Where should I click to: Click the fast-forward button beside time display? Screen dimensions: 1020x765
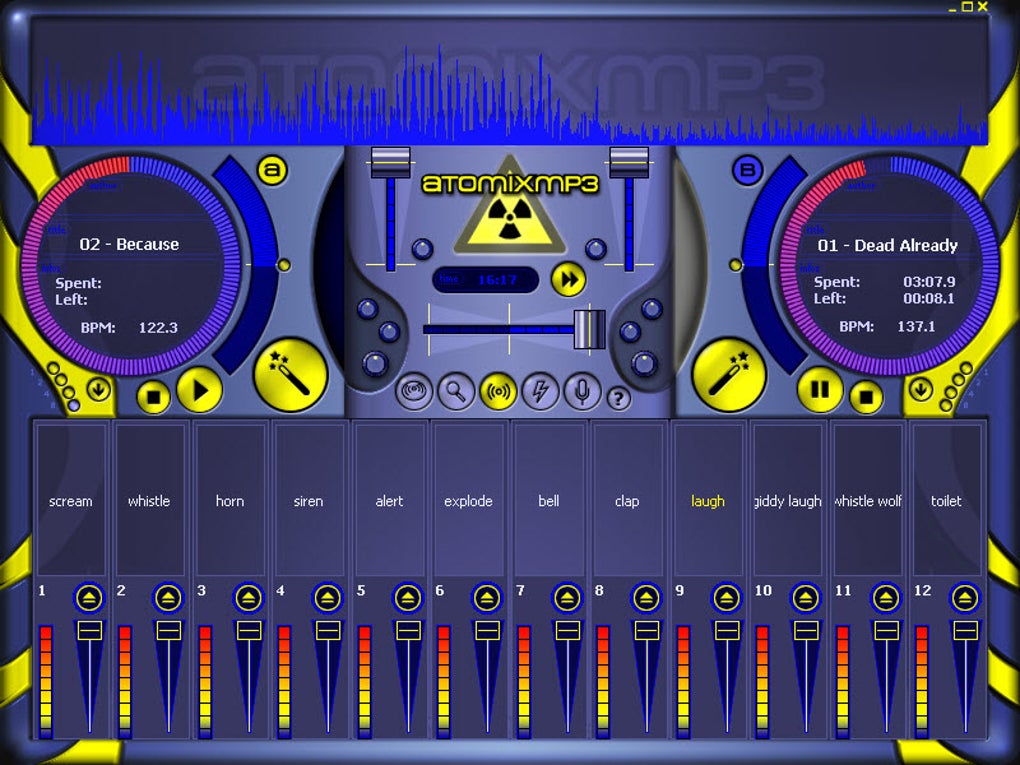569,280
